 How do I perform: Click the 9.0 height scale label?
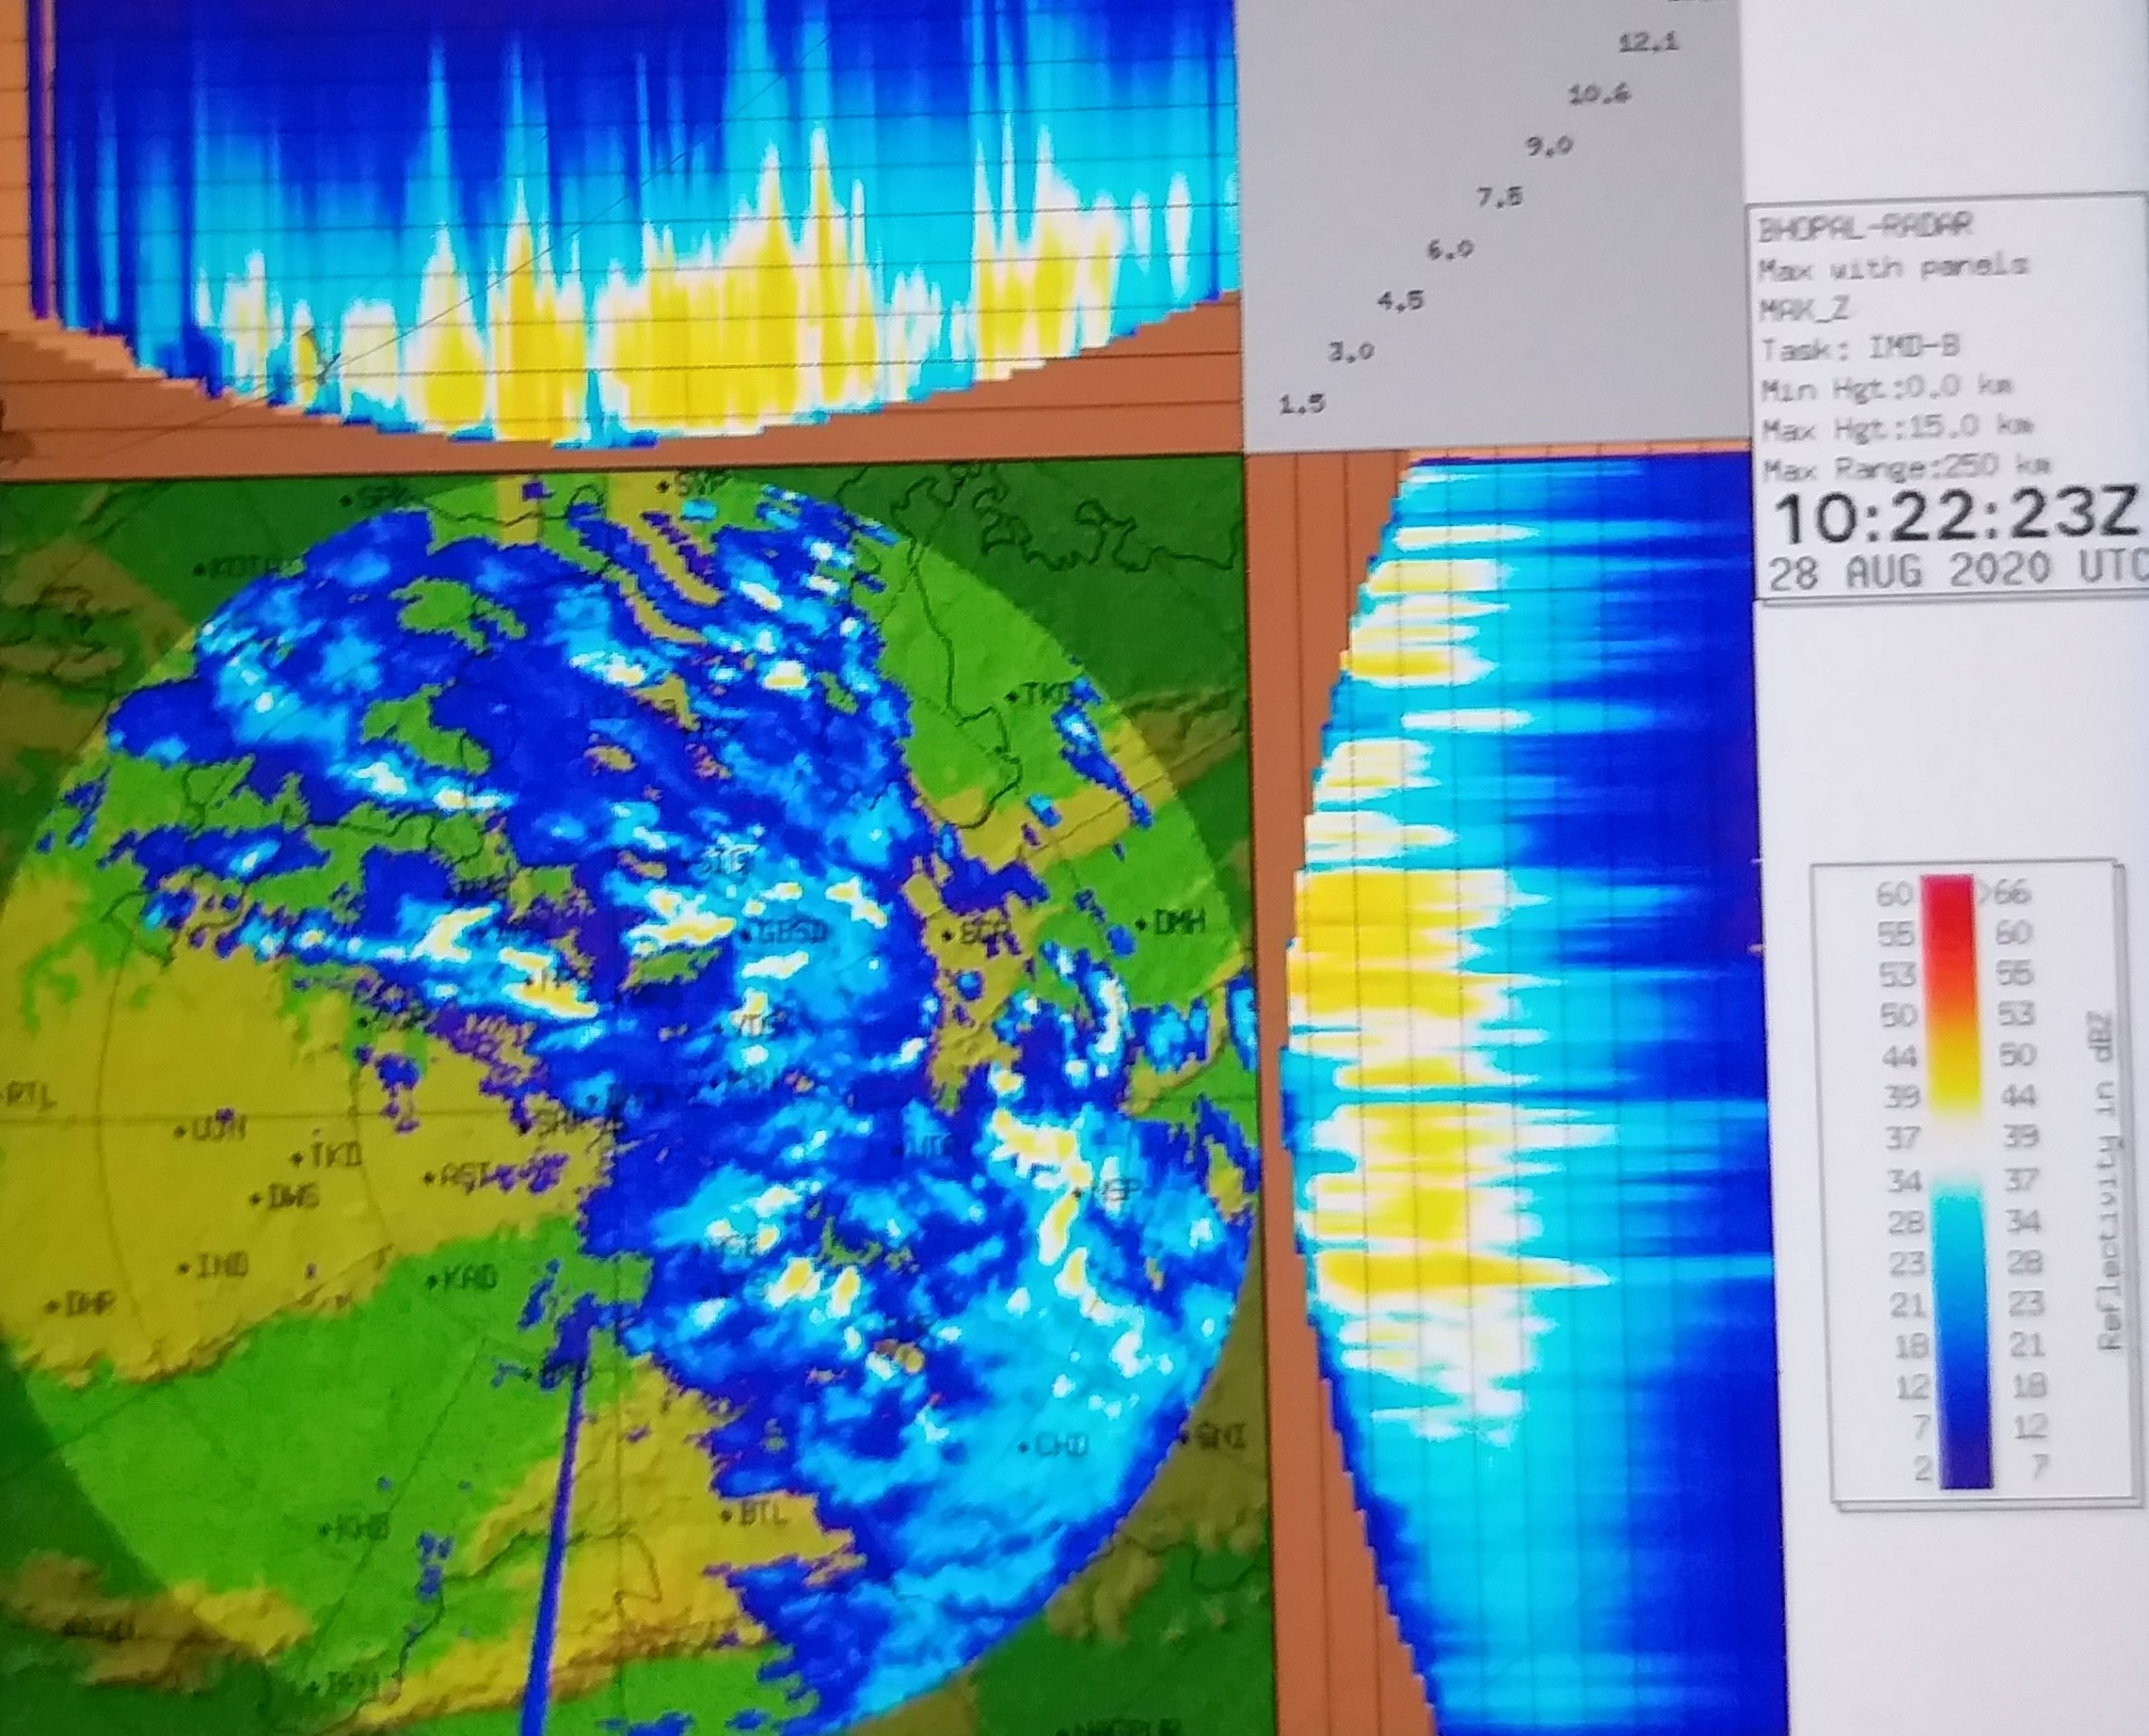click(1548, 146)
